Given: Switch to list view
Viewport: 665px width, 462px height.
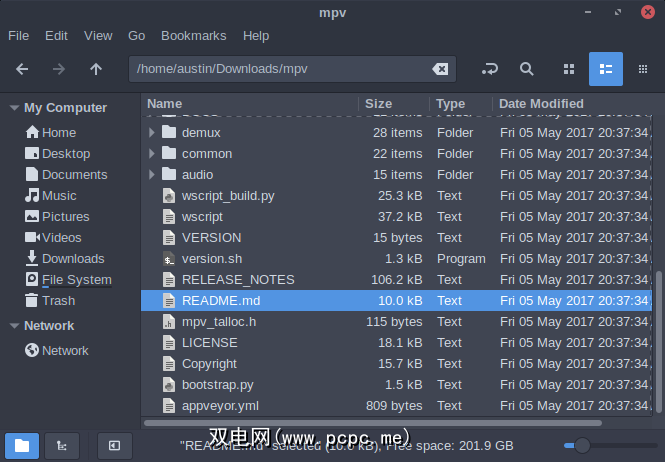Looking at the screenshot, I should (x=606, y=69).
